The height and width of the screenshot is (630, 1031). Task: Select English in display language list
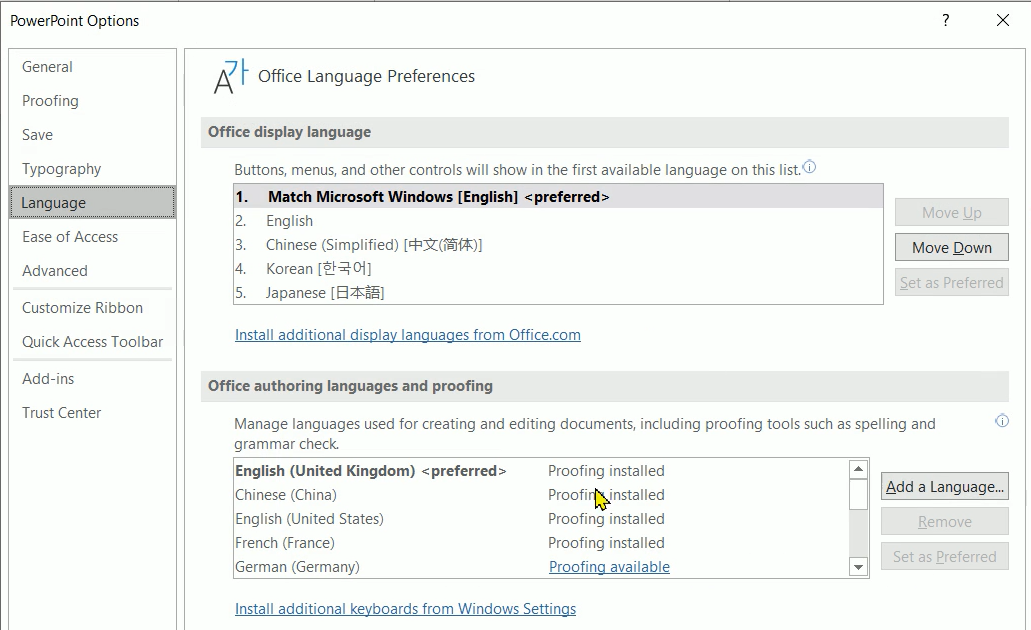[558, 221]
